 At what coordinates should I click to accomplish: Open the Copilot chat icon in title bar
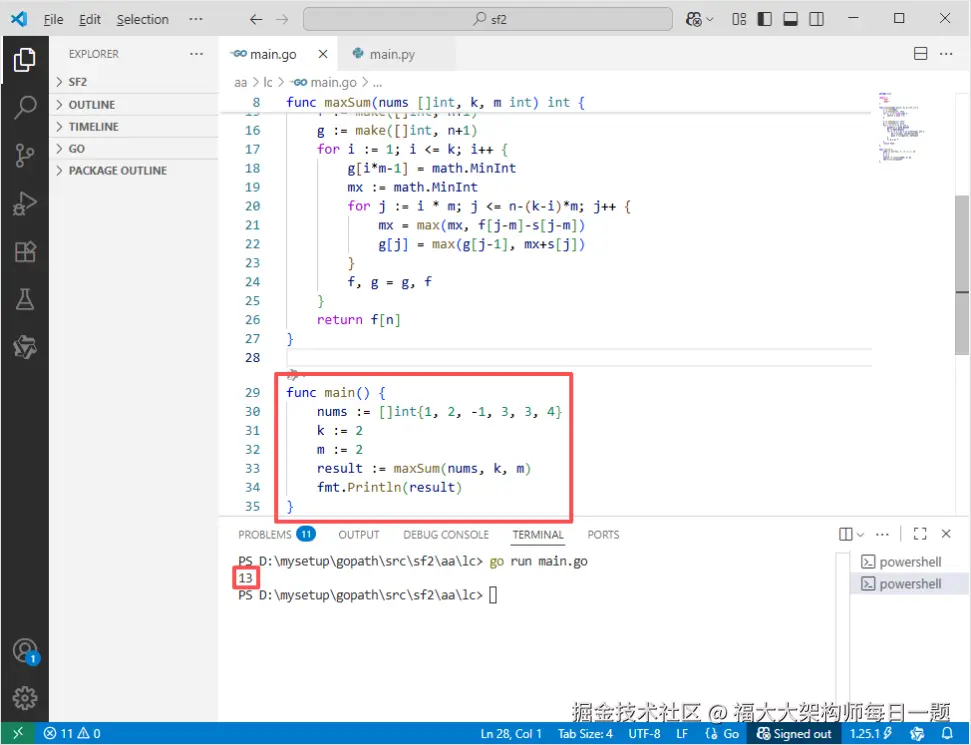(694, 19)
